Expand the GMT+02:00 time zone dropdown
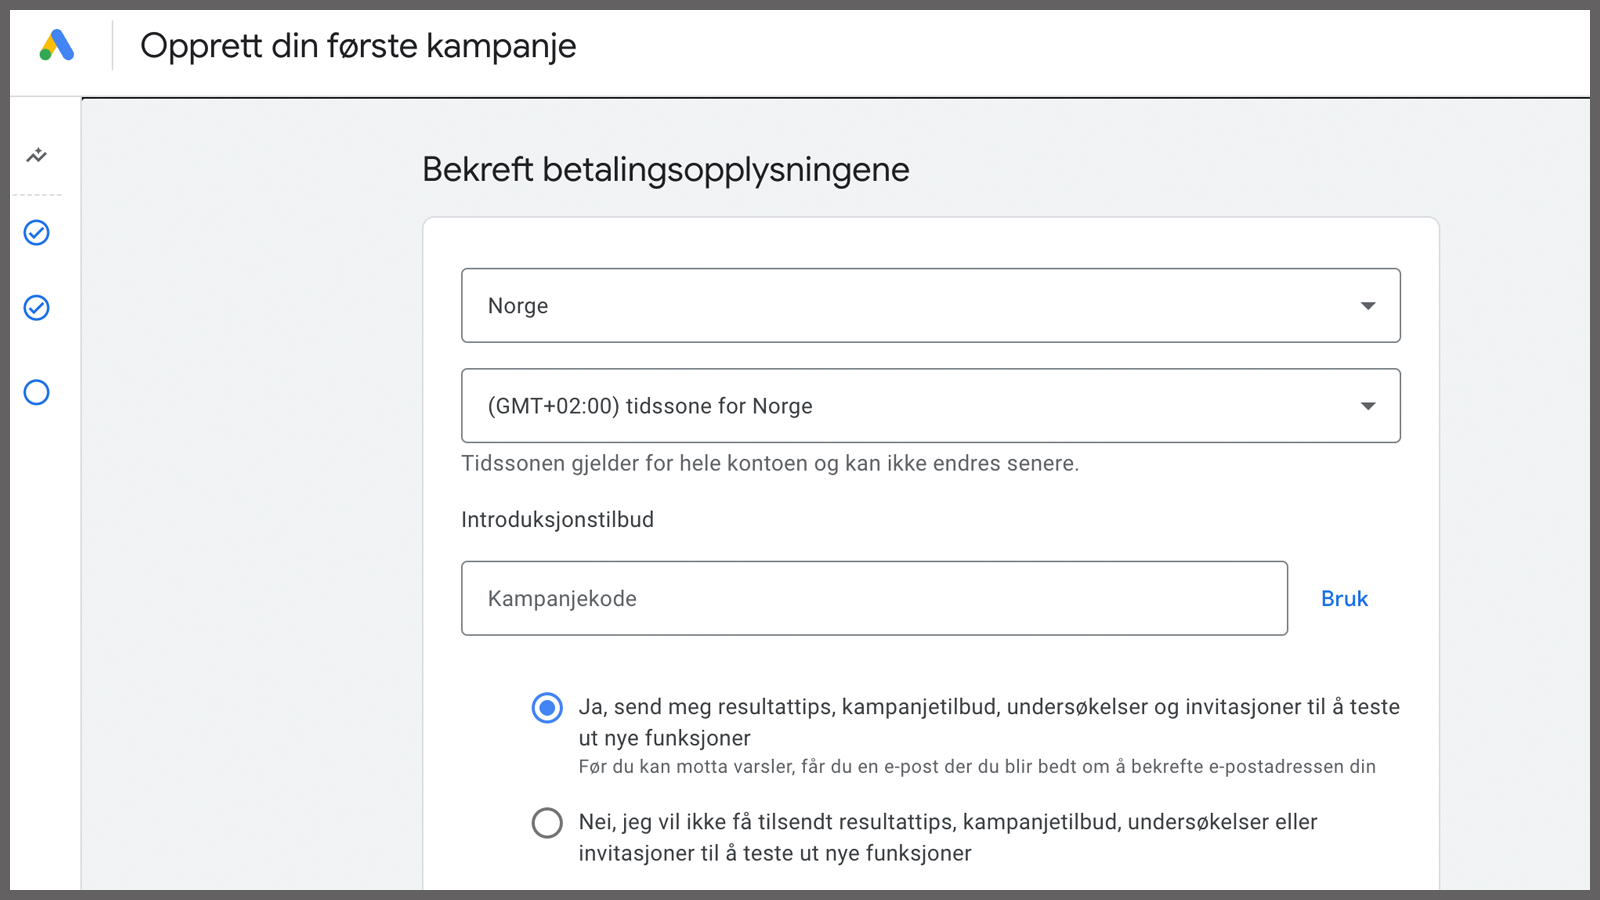1600x900 pixels. (x=930, y=406)
